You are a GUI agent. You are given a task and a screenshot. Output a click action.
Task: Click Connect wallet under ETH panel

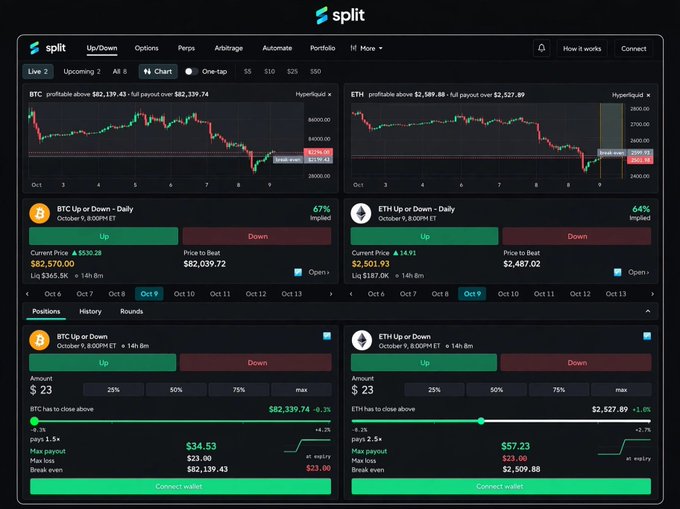coord(501,486)
